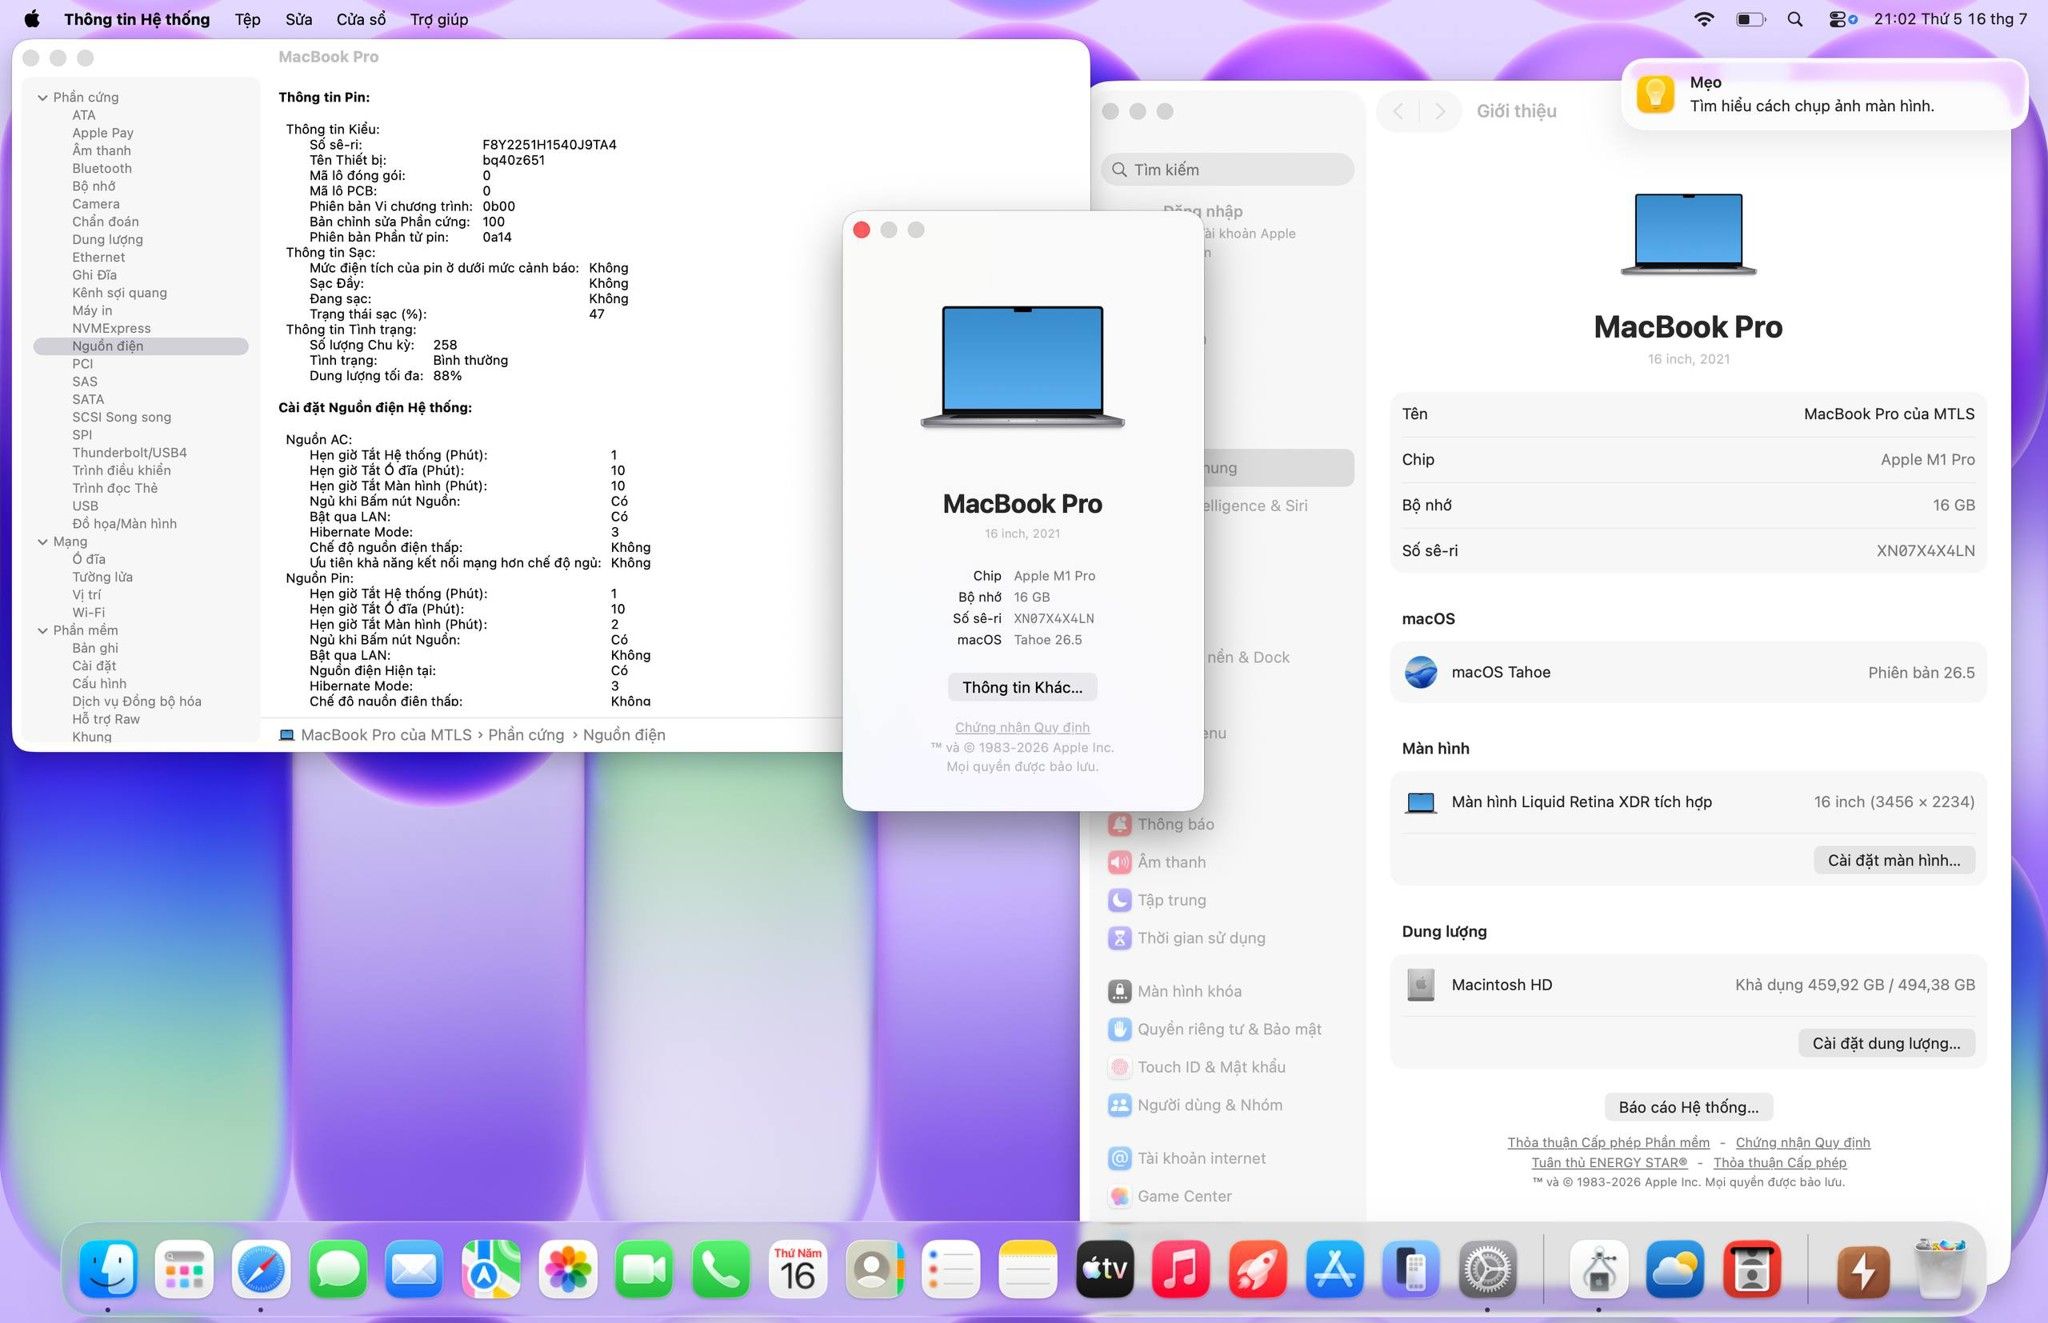The image size is (2048, 1323).
Task: Click the Wi-Fi status icon in the menu bar
Action: point(1704,19)
